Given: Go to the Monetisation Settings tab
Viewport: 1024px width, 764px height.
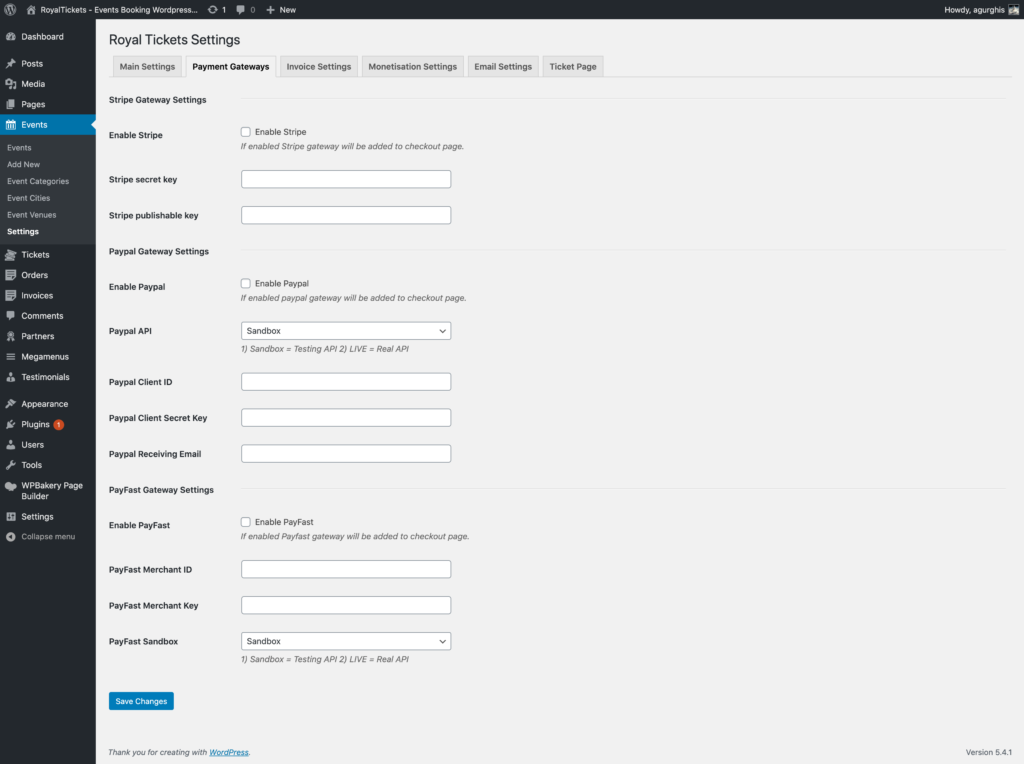Looking at the screenshot, I should click(x=413, y=67).
